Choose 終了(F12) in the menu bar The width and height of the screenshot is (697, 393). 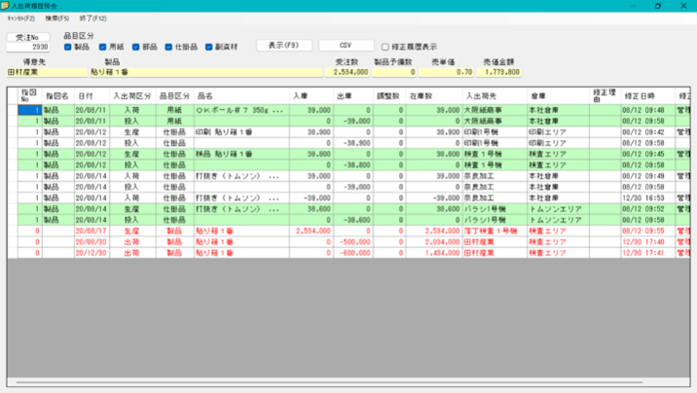[x=93, y=18]
